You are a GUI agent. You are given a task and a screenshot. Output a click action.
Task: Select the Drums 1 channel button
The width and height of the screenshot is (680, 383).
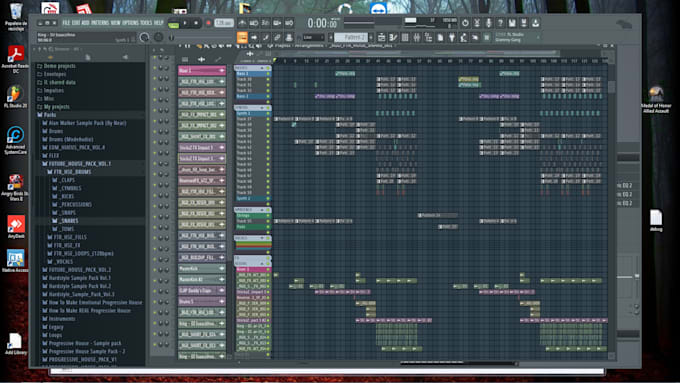tap(202, 301)
